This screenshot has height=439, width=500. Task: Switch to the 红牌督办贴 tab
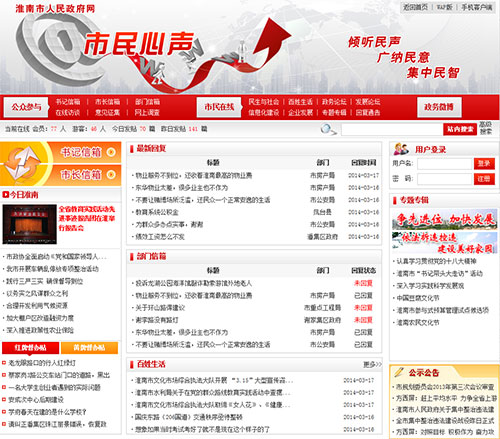pos(30,348)
